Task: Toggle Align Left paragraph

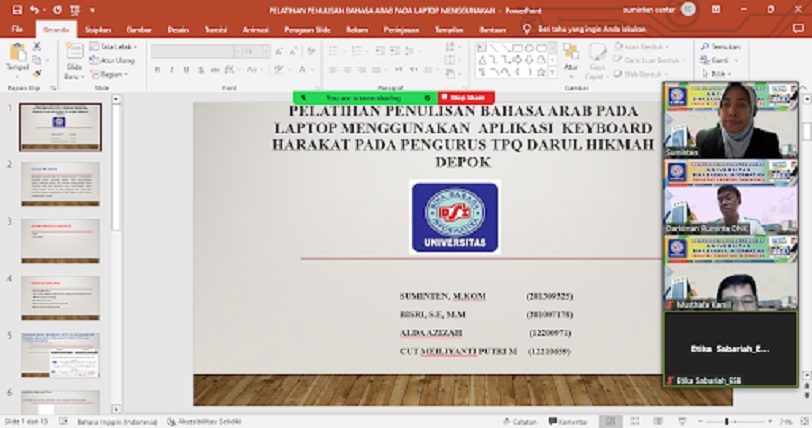Action: (333, 70)
